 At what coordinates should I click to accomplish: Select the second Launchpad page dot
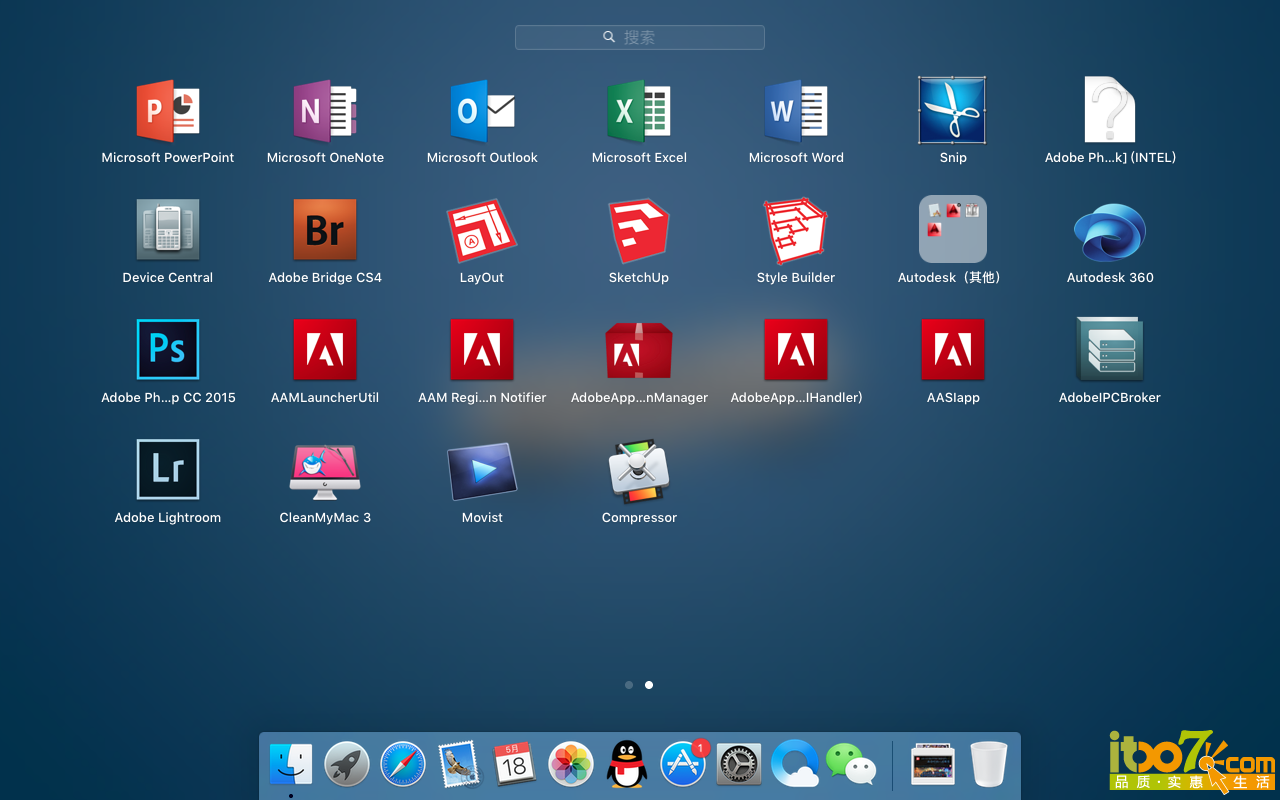(x=649, y=685)
